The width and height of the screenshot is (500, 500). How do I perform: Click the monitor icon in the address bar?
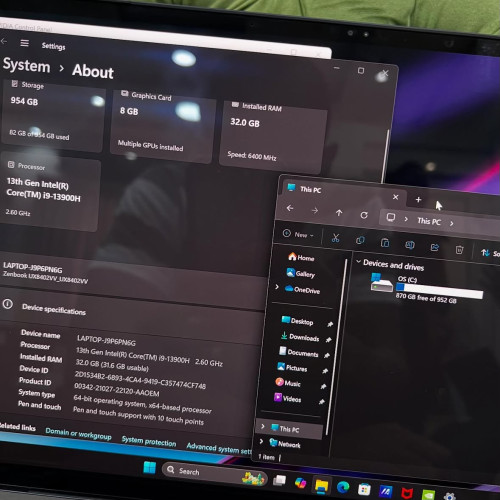(x=391, y=218)
